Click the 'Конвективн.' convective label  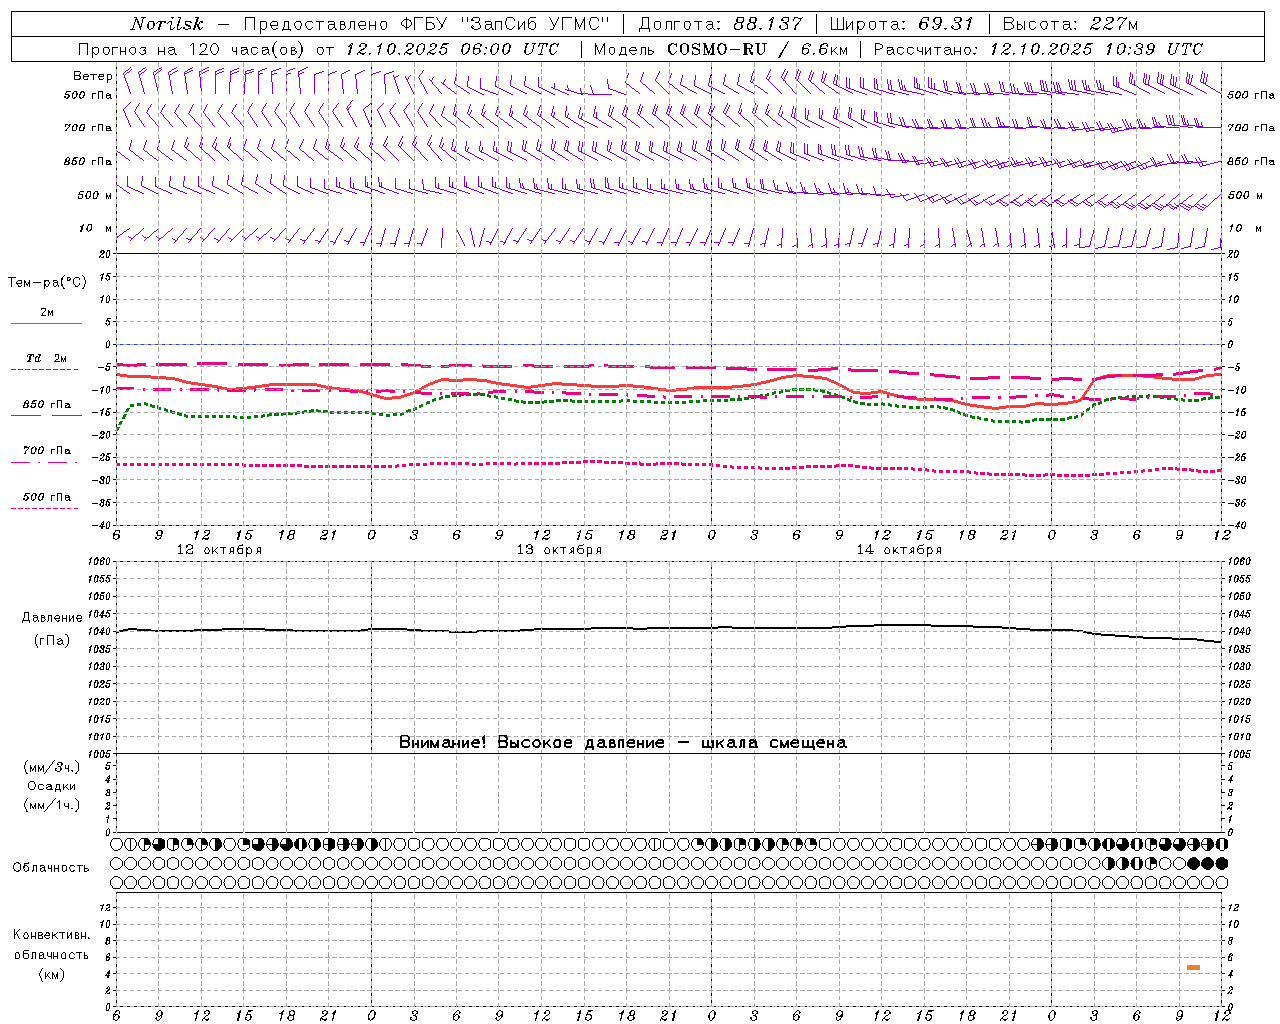tap(52, 935)
